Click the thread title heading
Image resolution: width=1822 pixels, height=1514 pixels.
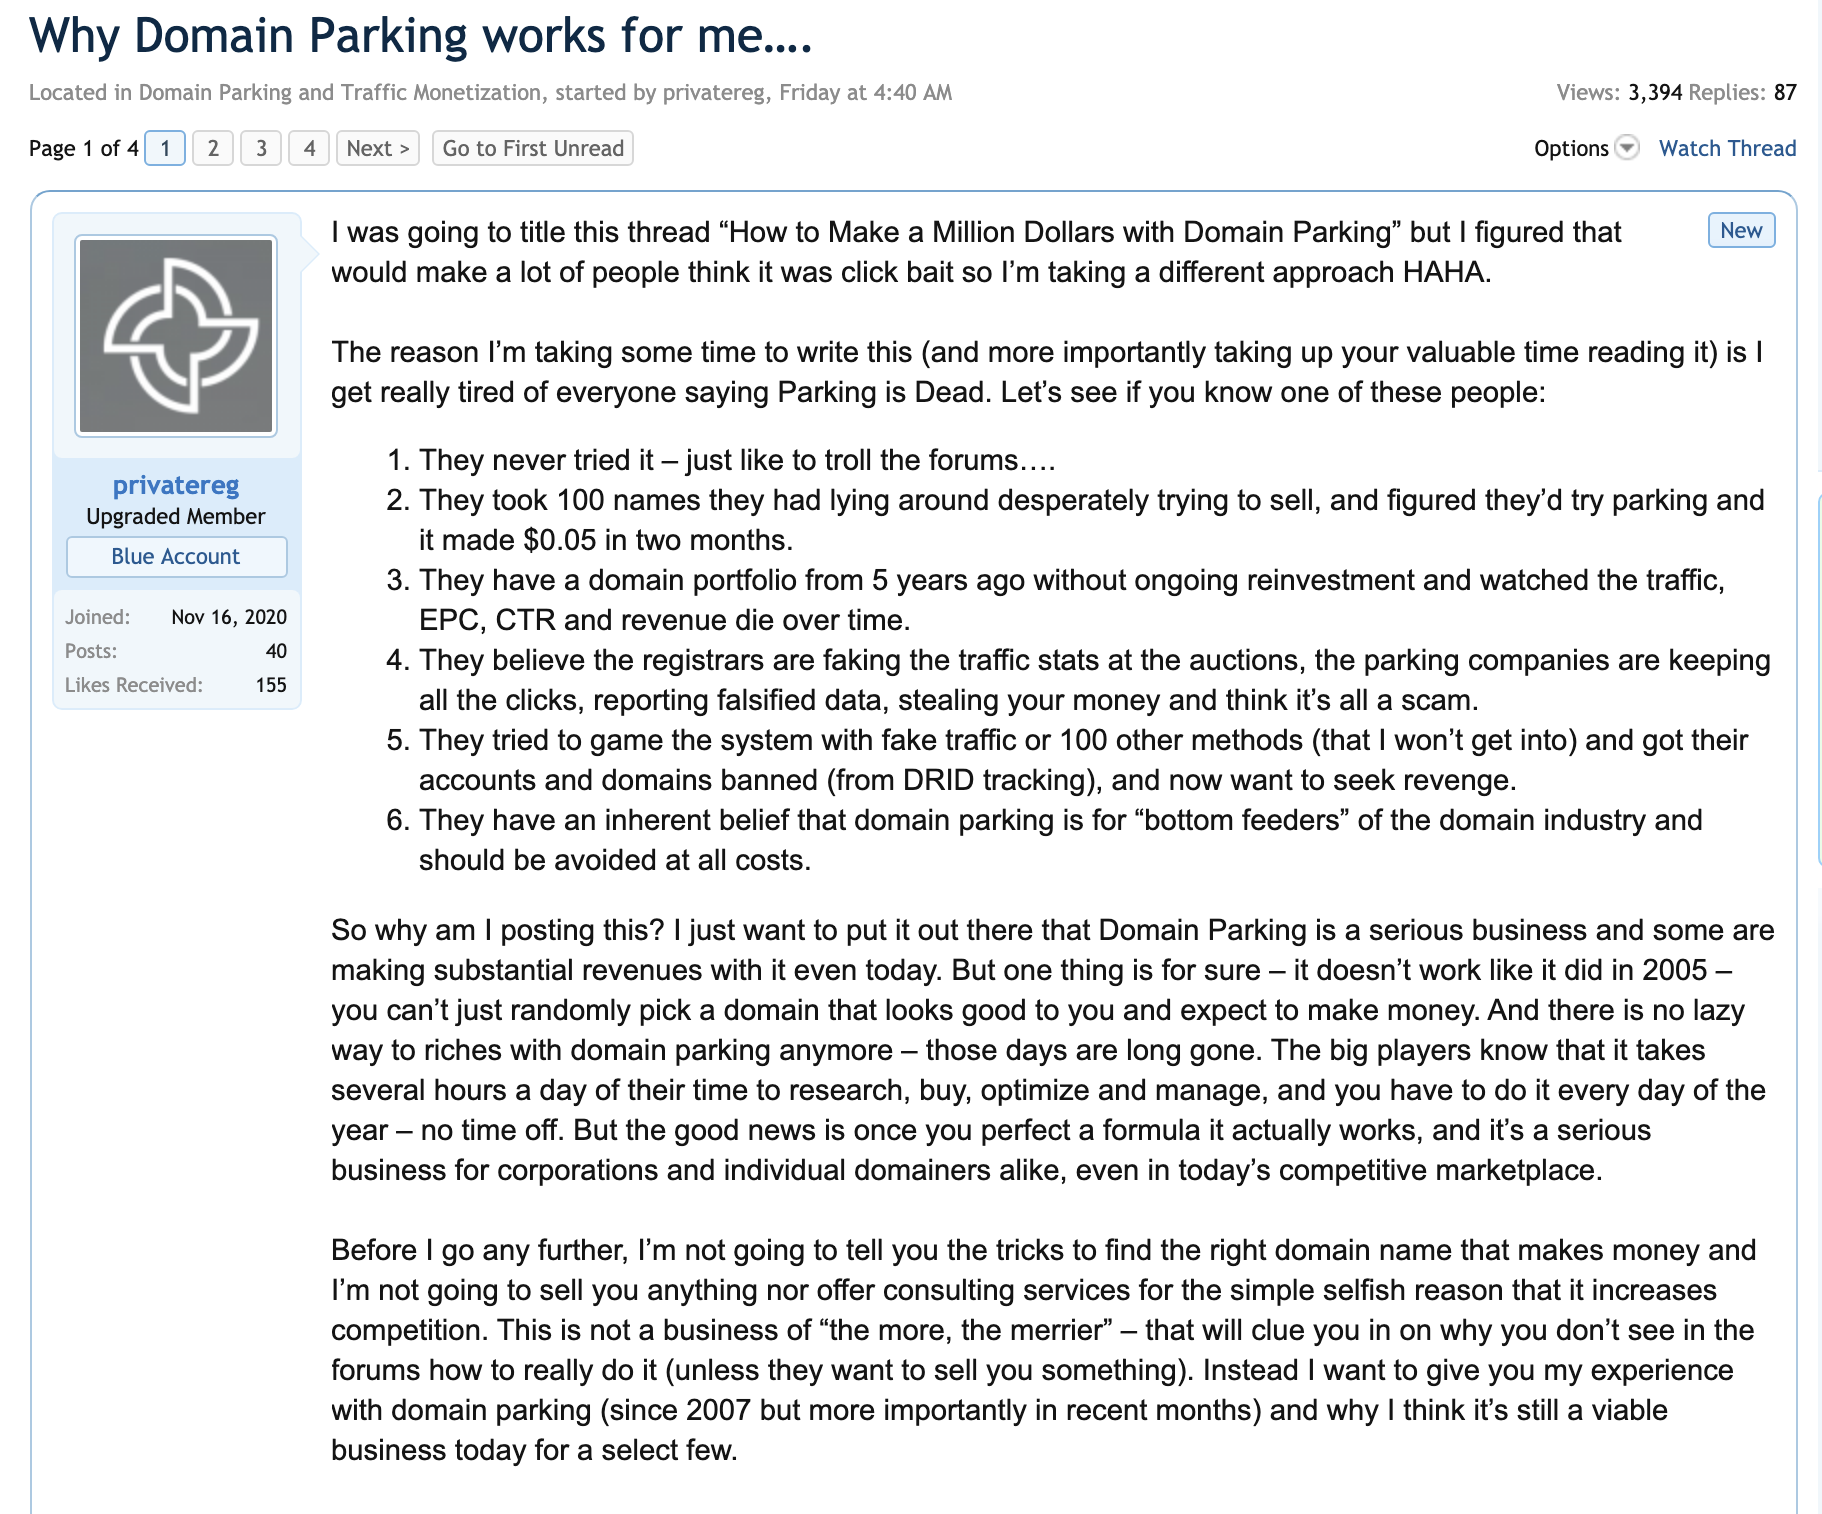[420, 36]
